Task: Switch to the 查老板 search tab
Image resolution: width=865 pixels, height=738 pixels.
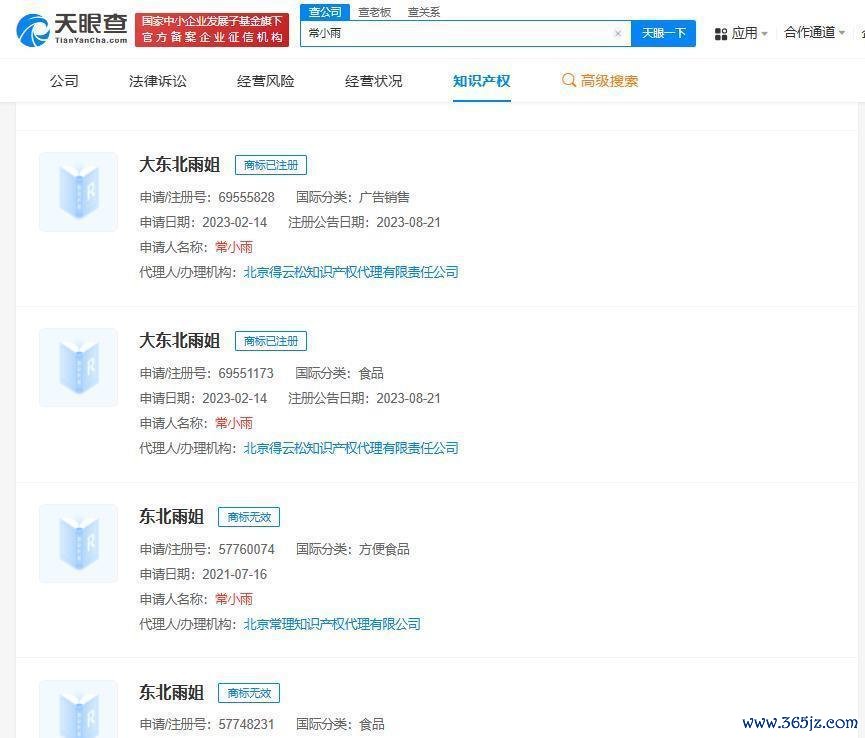Action: pyautogui.click(x=375, y=12)
